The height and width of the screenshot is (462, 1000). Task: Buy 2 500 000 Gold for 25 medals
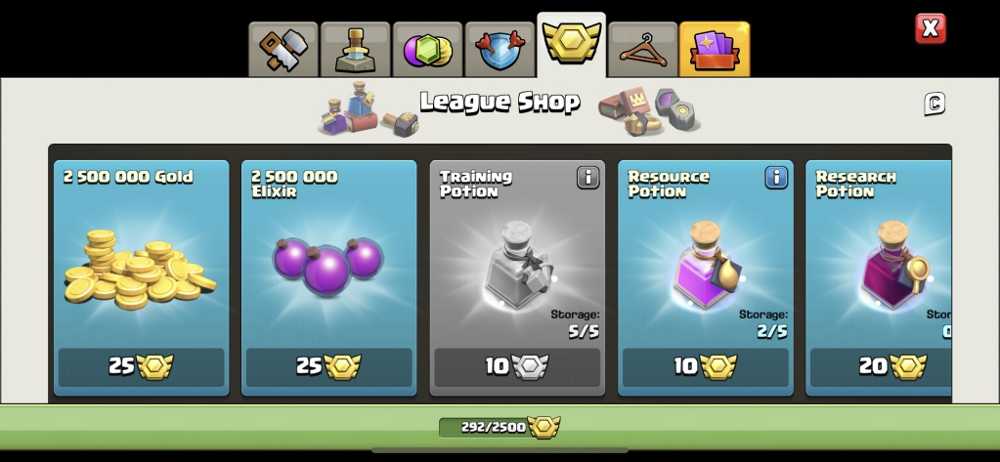click(141, 366)
